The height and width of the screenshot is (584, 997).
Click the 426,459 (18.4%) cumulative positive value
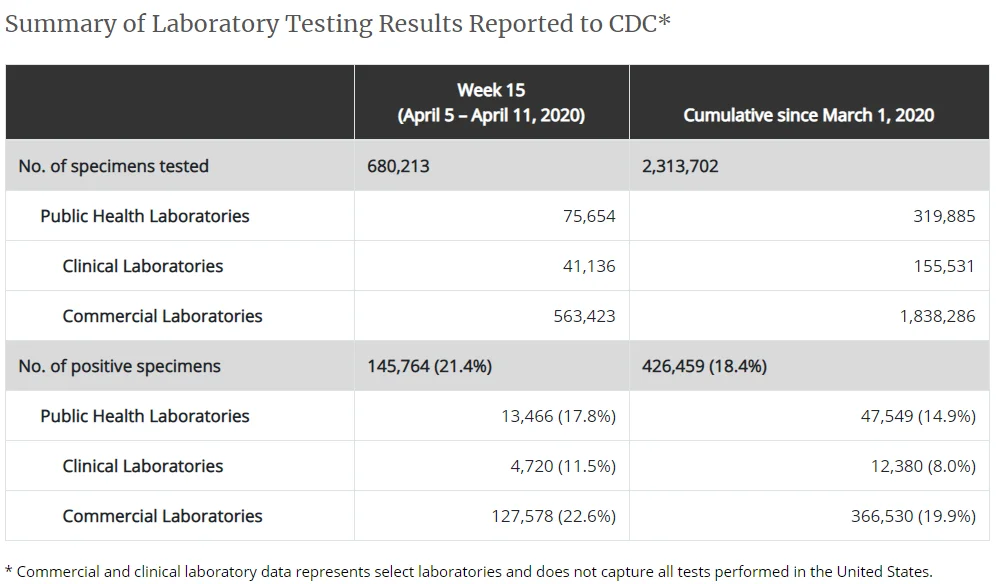[x=704, y=366]
